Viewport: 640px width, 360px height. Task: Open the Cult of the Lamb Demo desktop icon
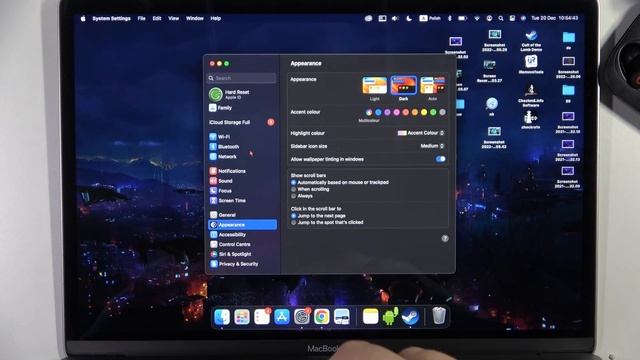(x=531, y=41)
